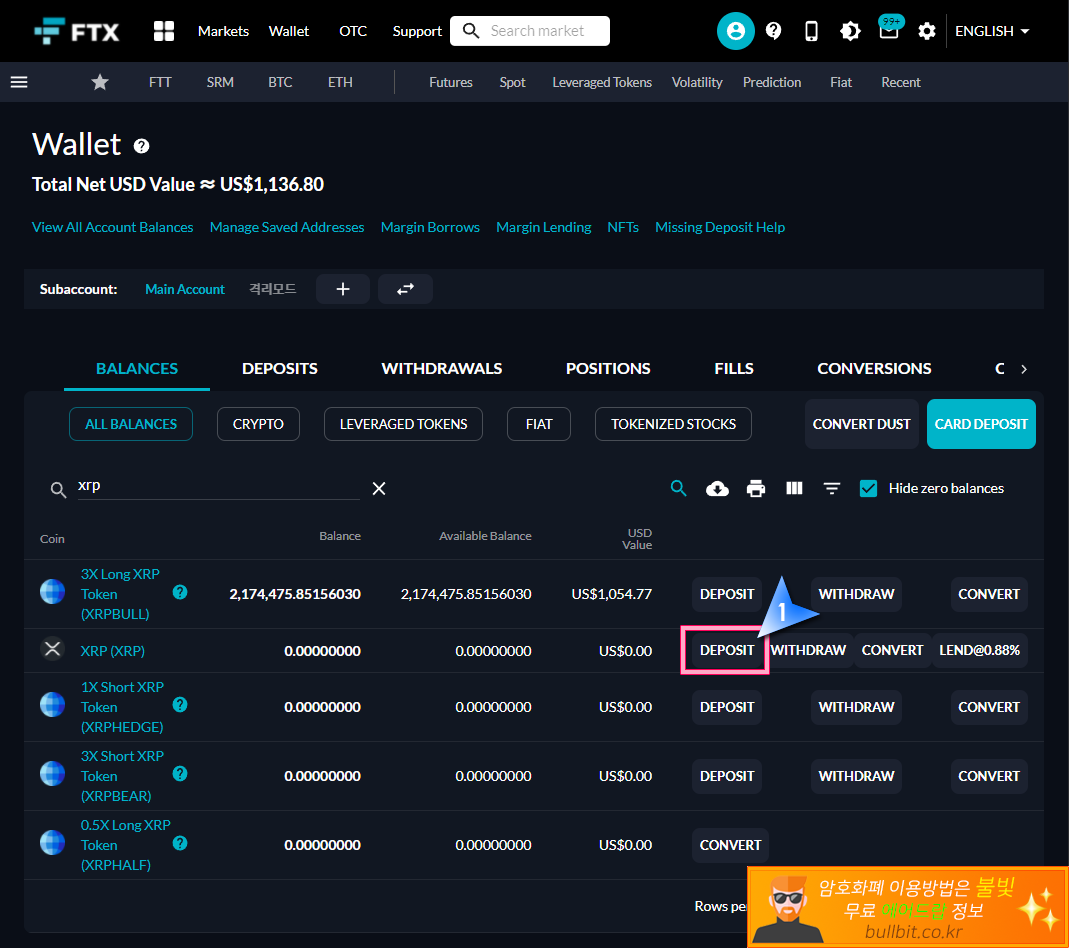Clear the xrp coin search with the X
Viewport: 1069px width, 948px height.
click(379, 489)
